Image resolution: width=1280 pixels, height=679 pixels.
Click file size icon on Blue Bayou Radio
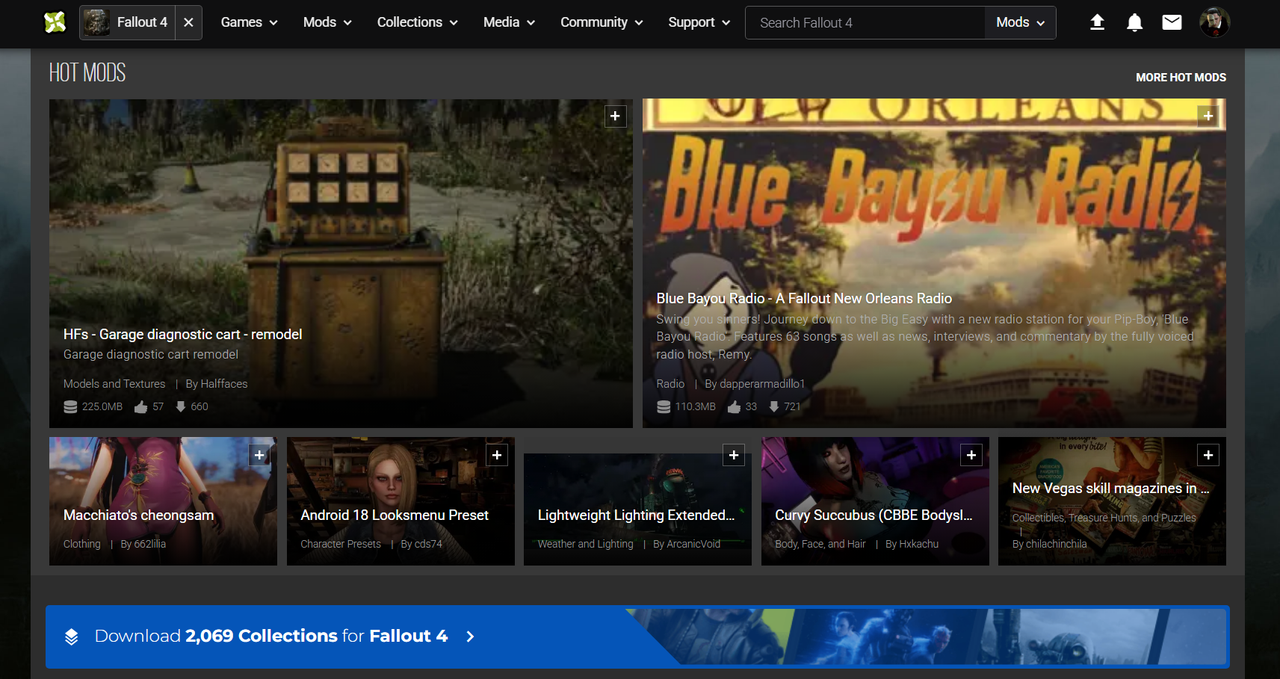663,407
